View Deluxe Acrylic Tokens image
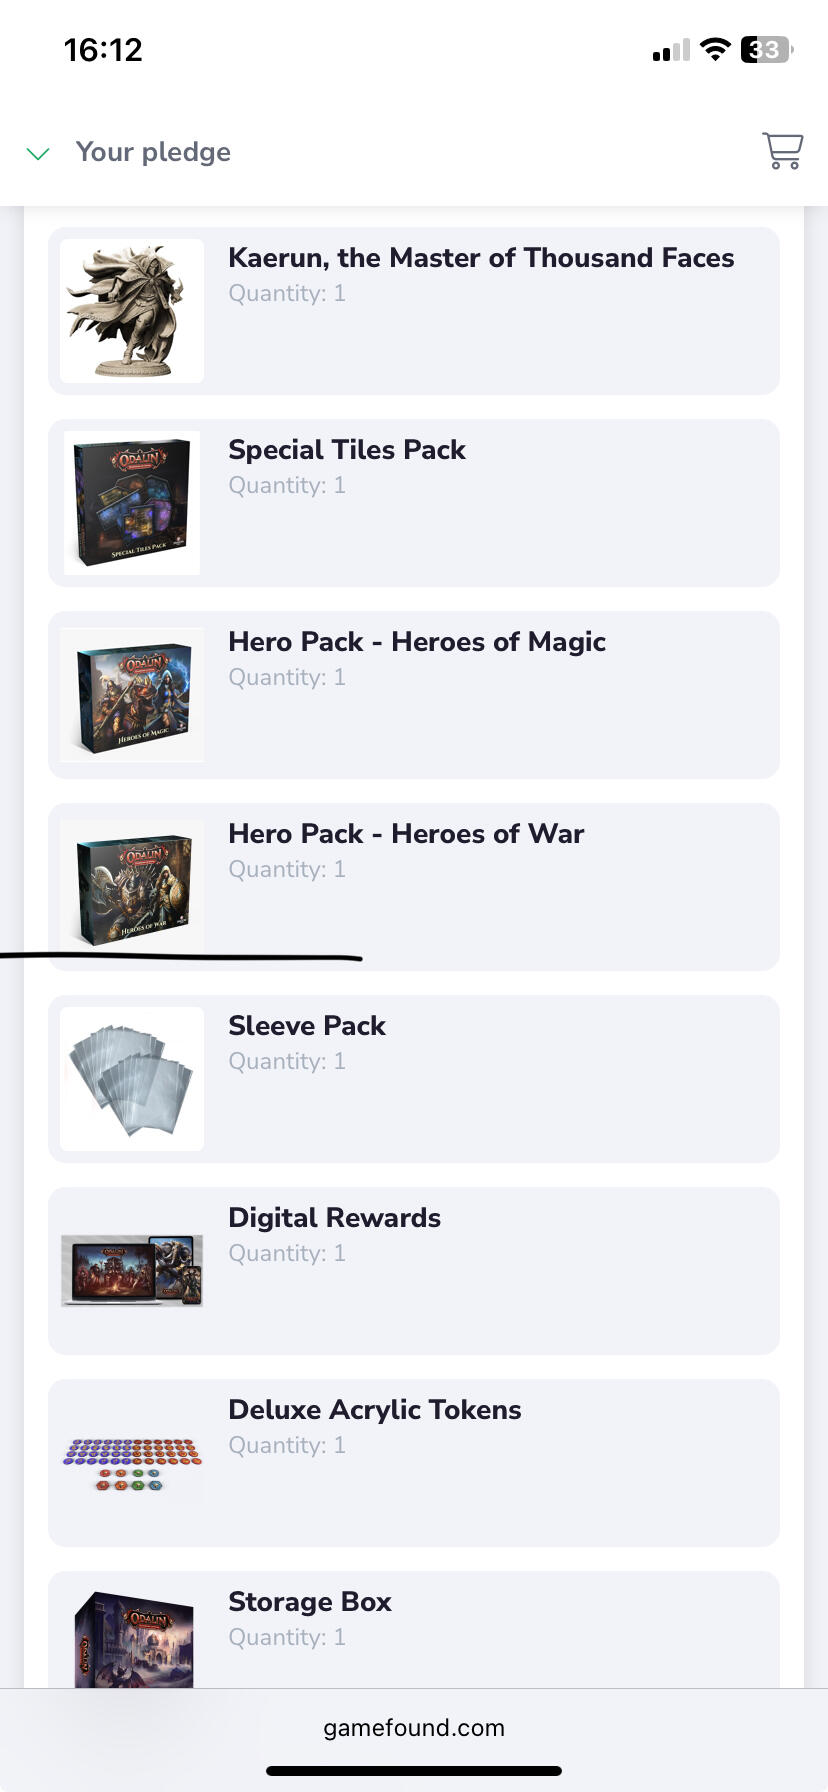828x1792 pixels. pyautogui.click(x=132, y=1463)
